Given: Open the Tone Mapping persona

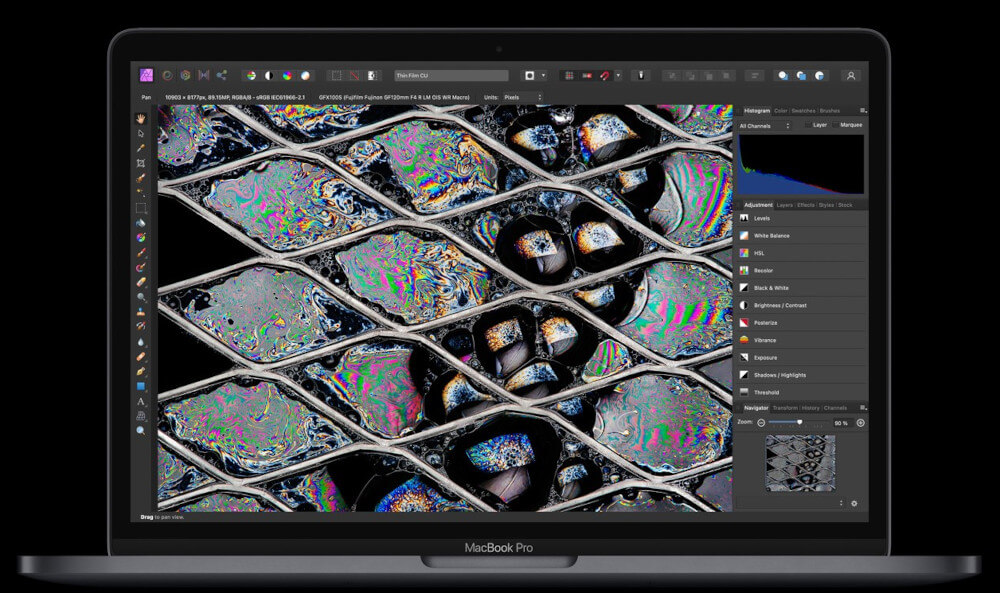Looking at the screenshot, I should (x=203, y=75).
